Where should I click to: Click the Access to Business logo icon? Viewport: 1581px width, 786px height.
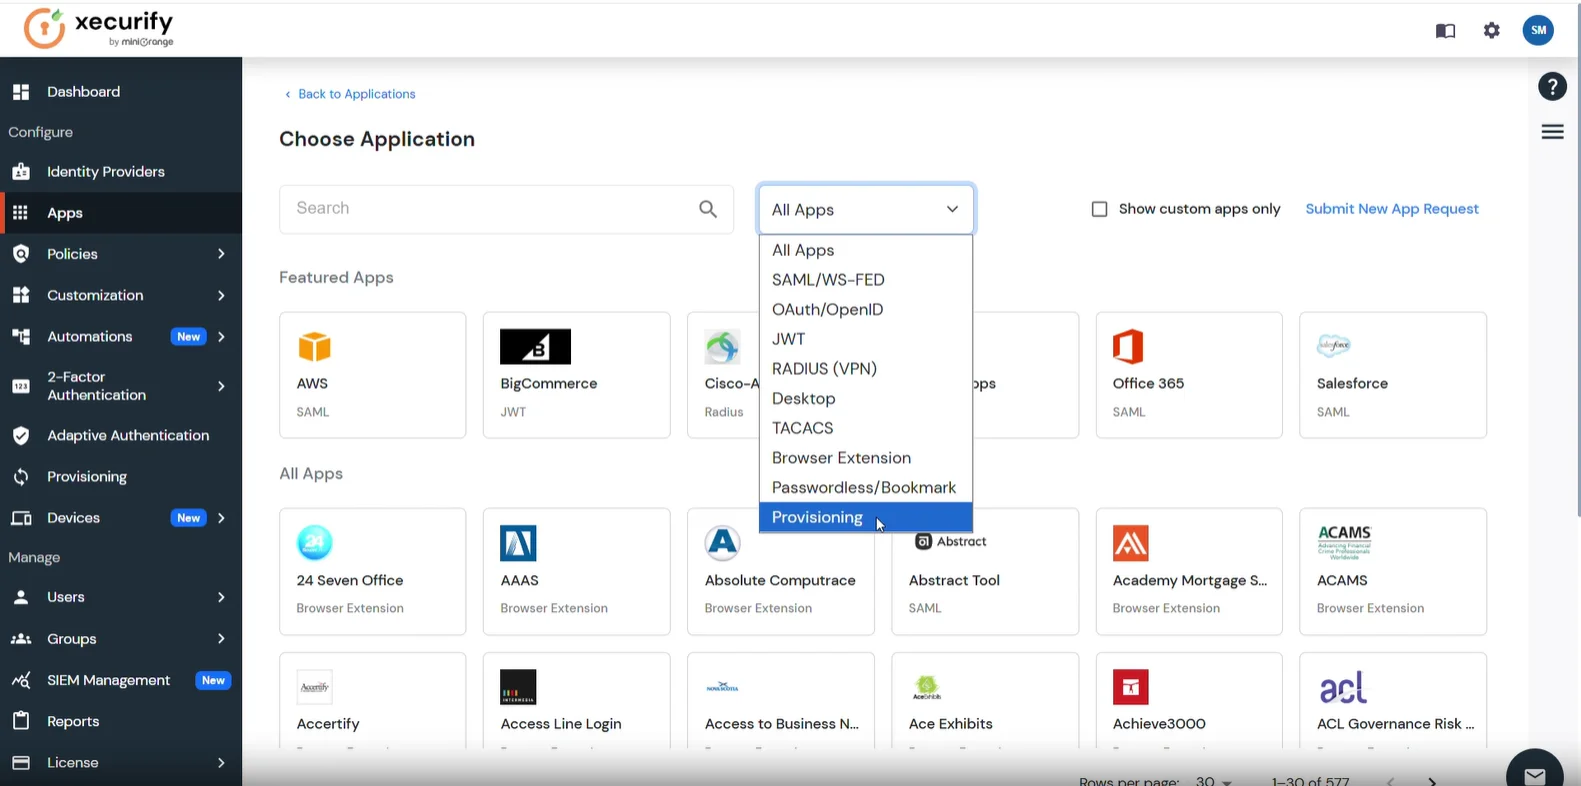tap(722, 687)
